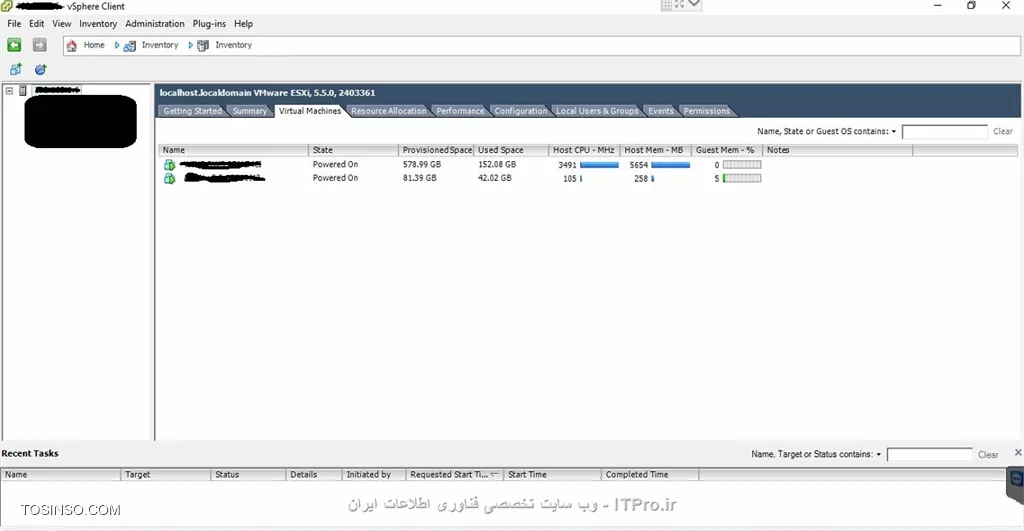Click the Home breadcrumb link
The width and height of the screenshot is (1024, 531).
pos(94,45)
